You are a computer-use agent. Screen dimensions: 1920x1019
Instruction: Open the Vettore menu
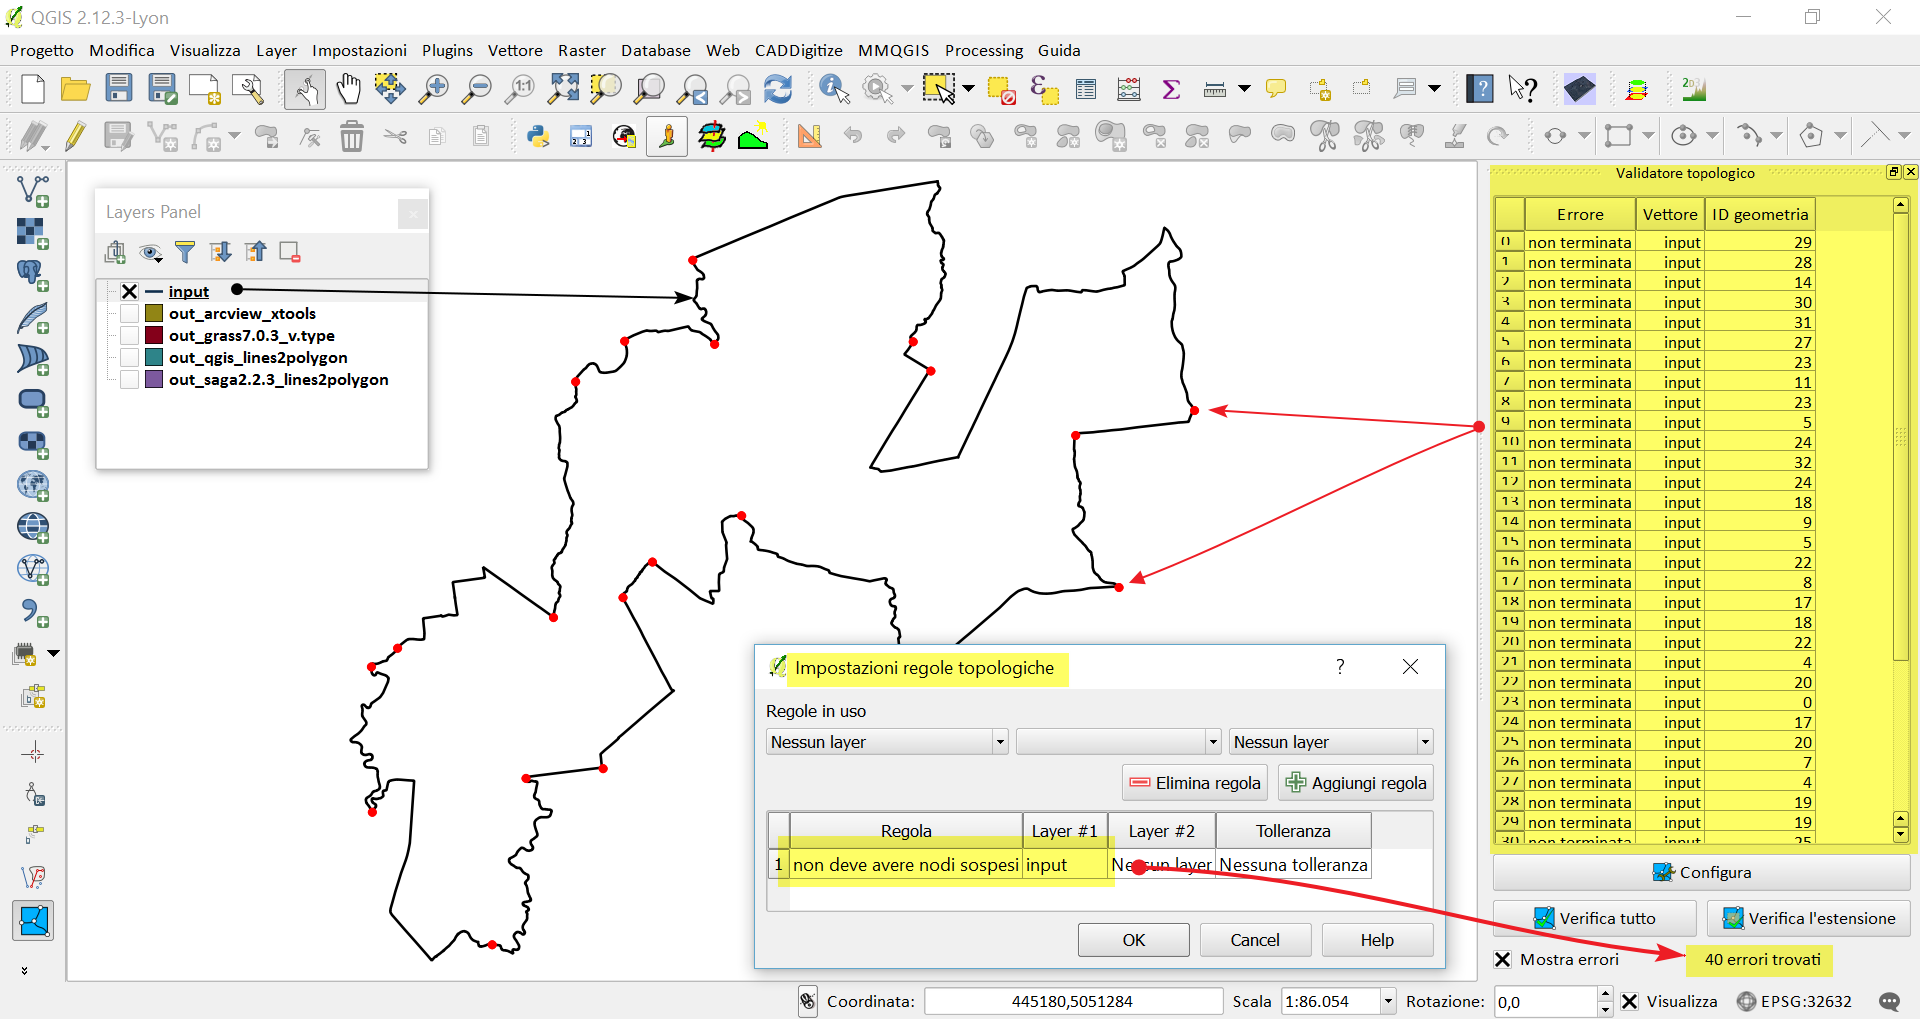pos(515,50)
